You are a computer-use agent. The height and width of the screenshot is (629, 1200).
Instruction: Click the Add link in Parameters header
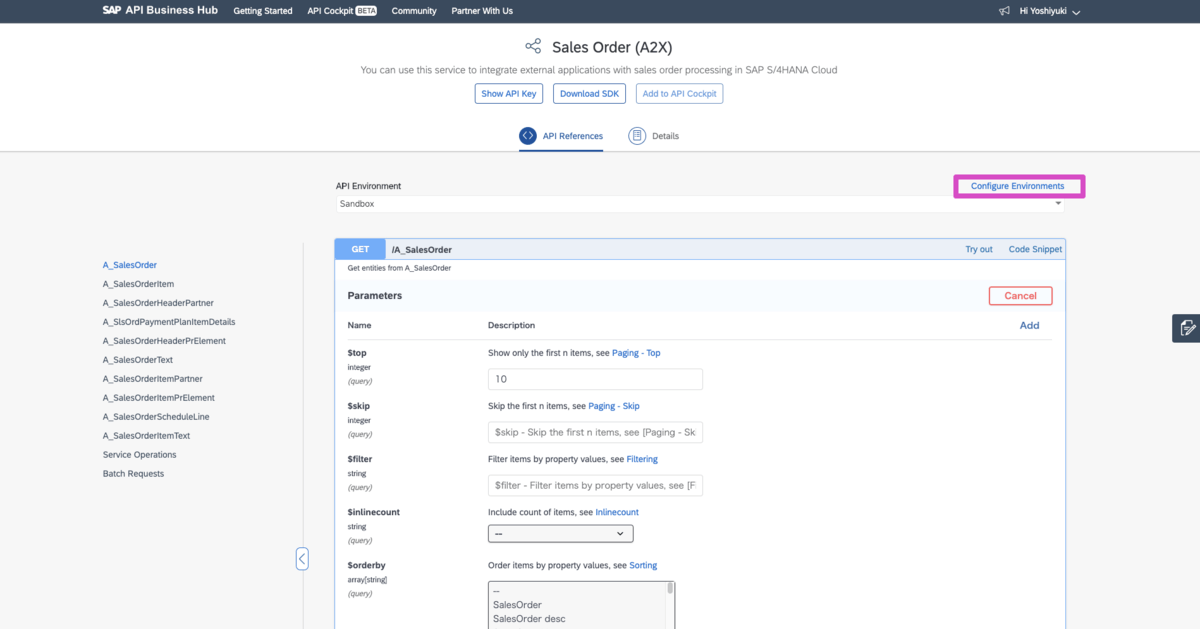click(x=1029, y=325)
